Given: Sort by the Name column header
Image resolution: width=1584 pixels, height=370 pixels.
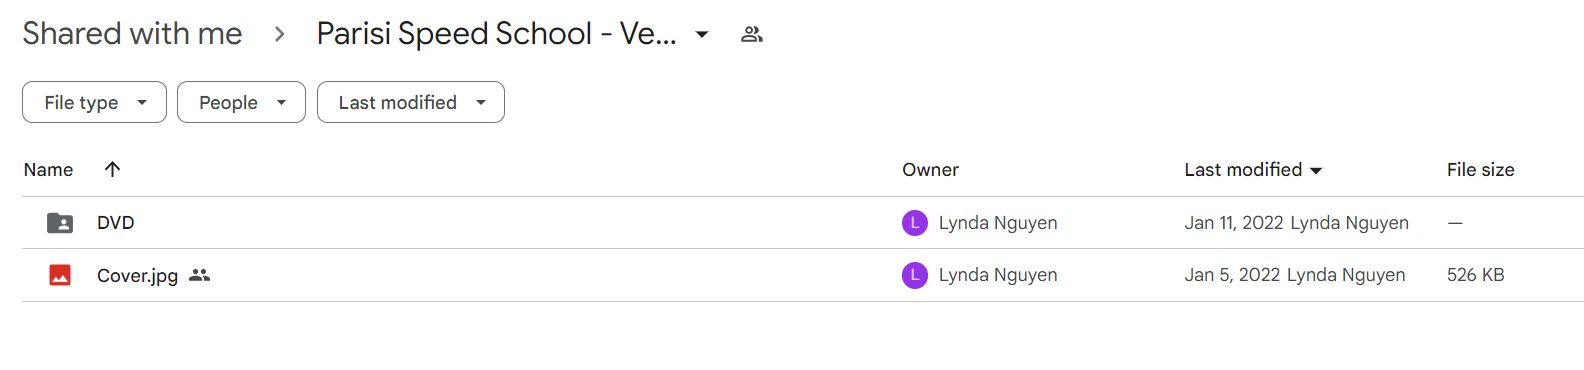Looking at the screenshot, I should [48, 169].
